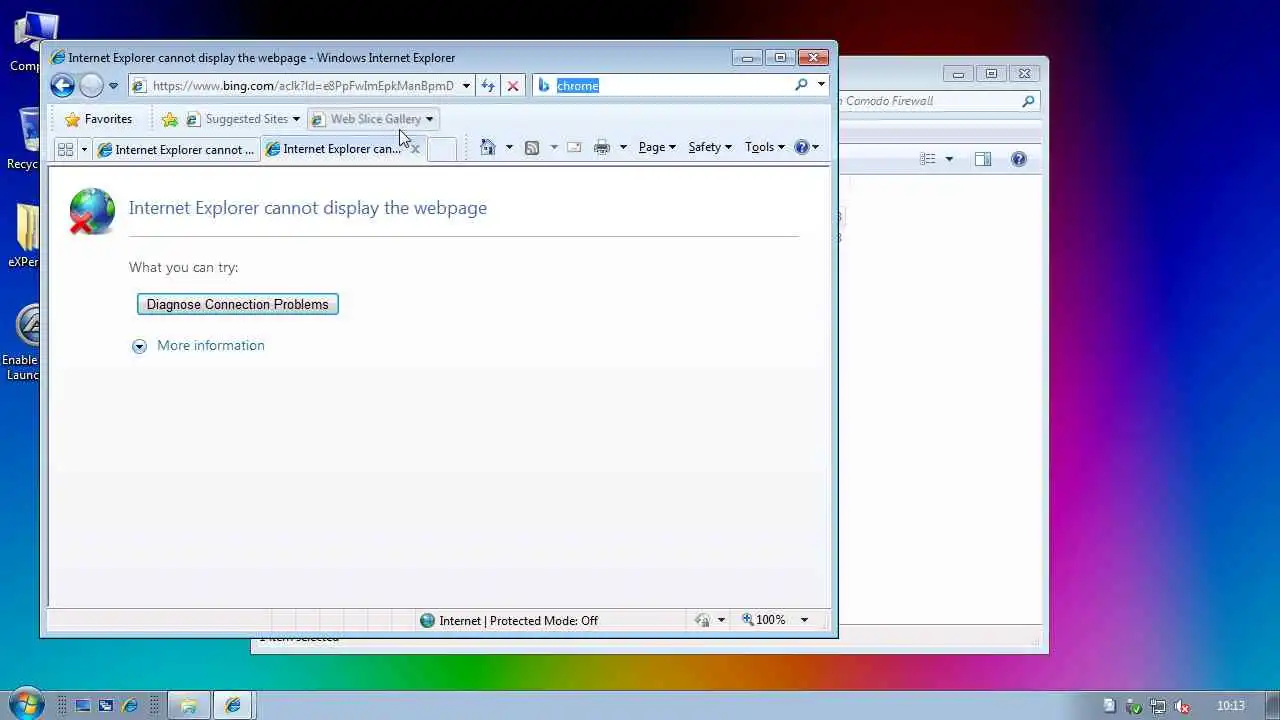Open Help icon in Explorer window behind
This screenshot has width=1280, height=720.
coord(1019,159)
